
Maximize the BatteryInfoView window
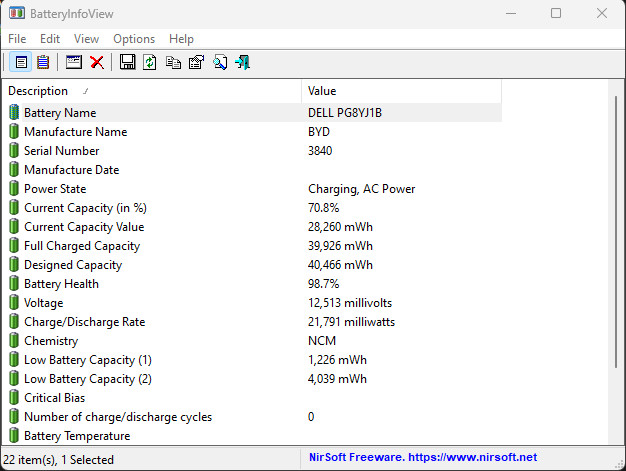(556, 13)
